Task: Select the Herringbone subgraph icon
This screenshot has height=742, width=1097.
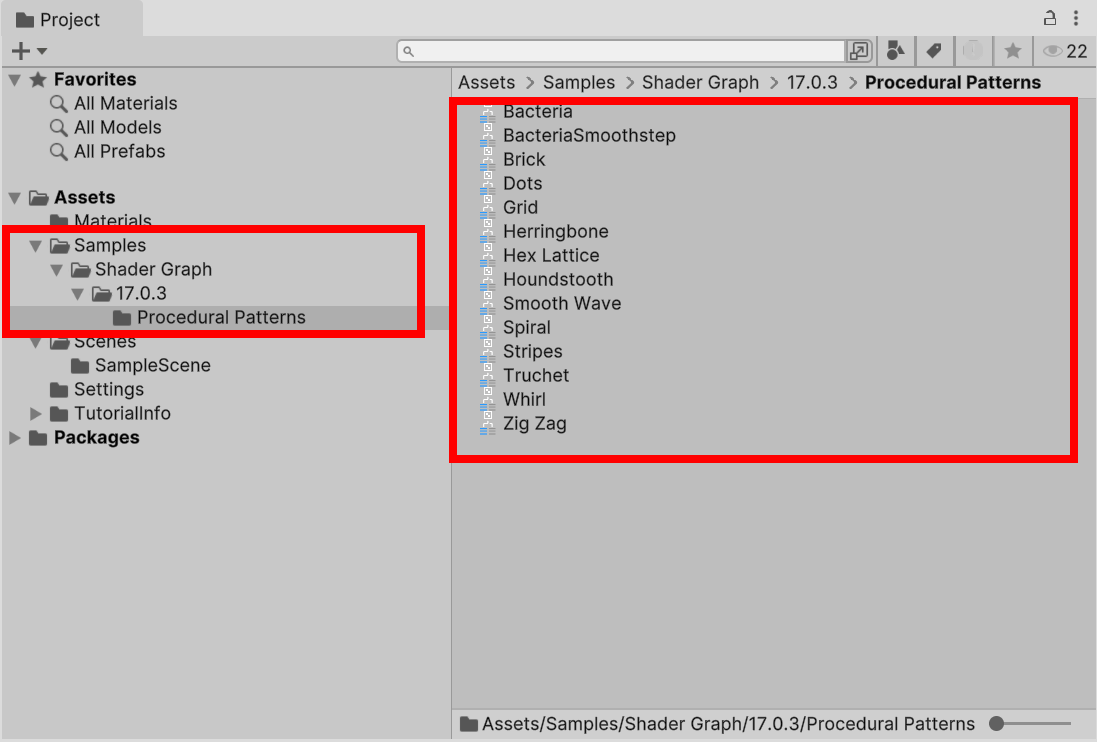Action: click(x=488, y=231)
